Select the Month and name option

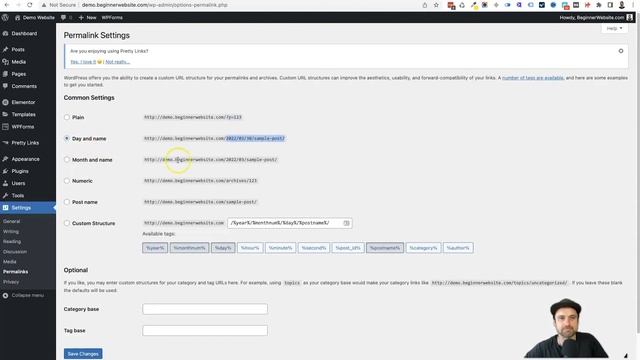tap(67, 160)
